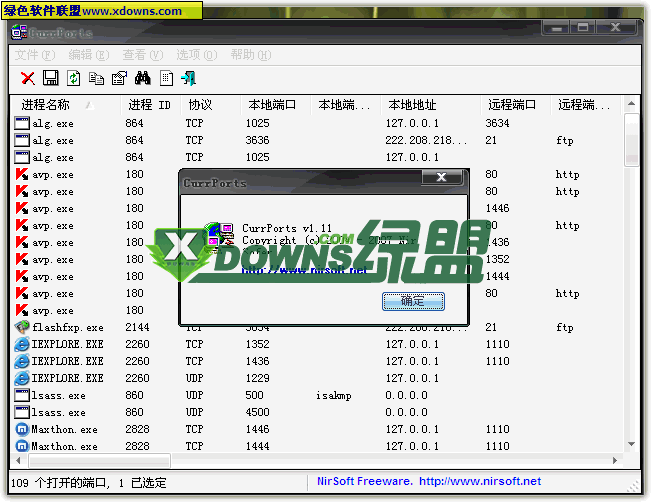Click the flashfxp.exe row icon
Image resolution: width=651 pixels, height=502 pixels.
click(x=22, y=327)
